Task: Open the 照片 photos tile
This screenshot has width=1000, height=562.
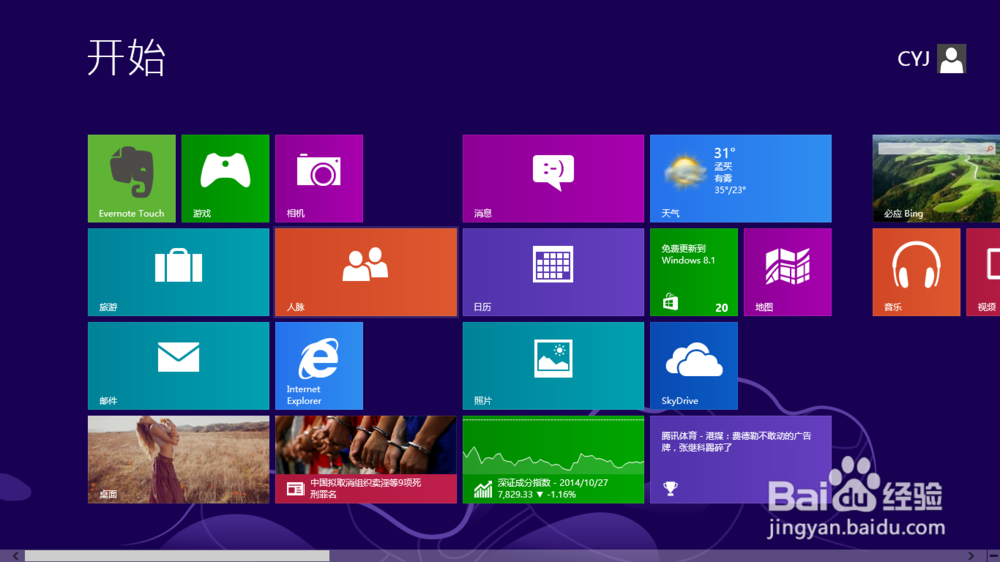Action: (x=553, y=366)
